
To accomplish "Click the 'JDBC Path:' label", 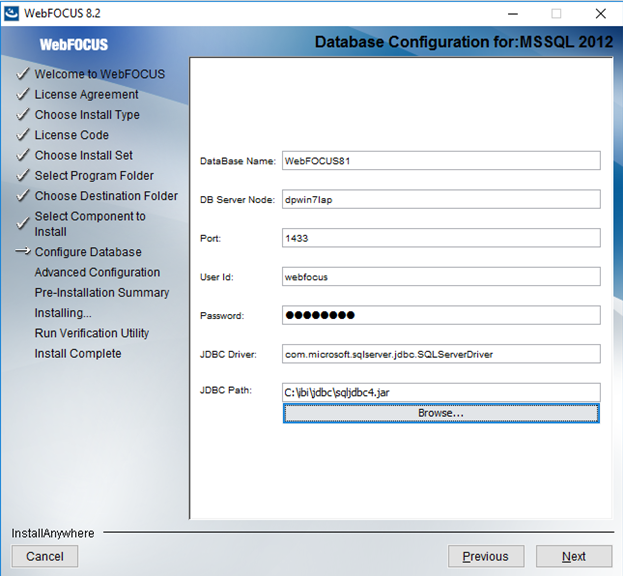I will tap(226, 390).
